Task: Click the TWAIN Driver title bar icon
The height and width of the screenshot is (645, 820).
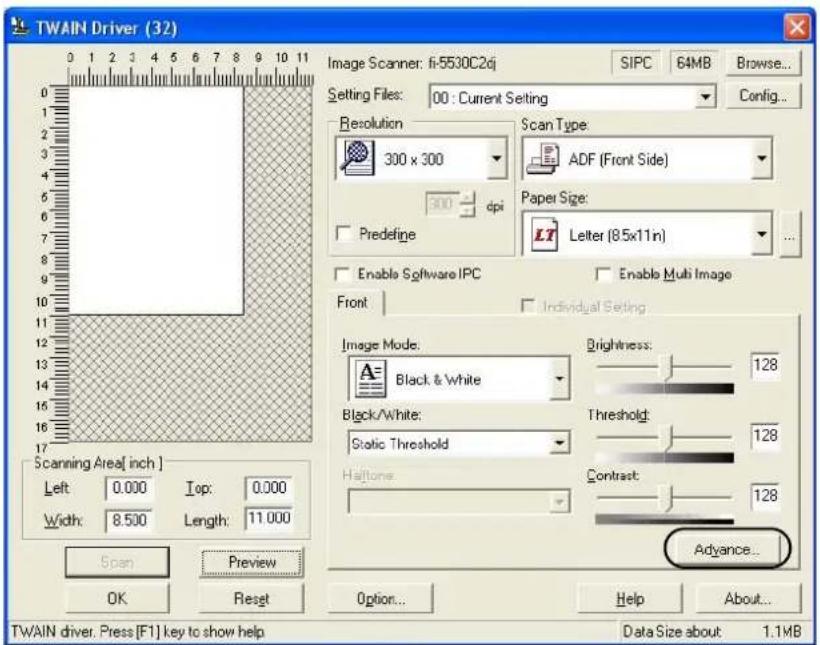Action: (x=20, y=26)
